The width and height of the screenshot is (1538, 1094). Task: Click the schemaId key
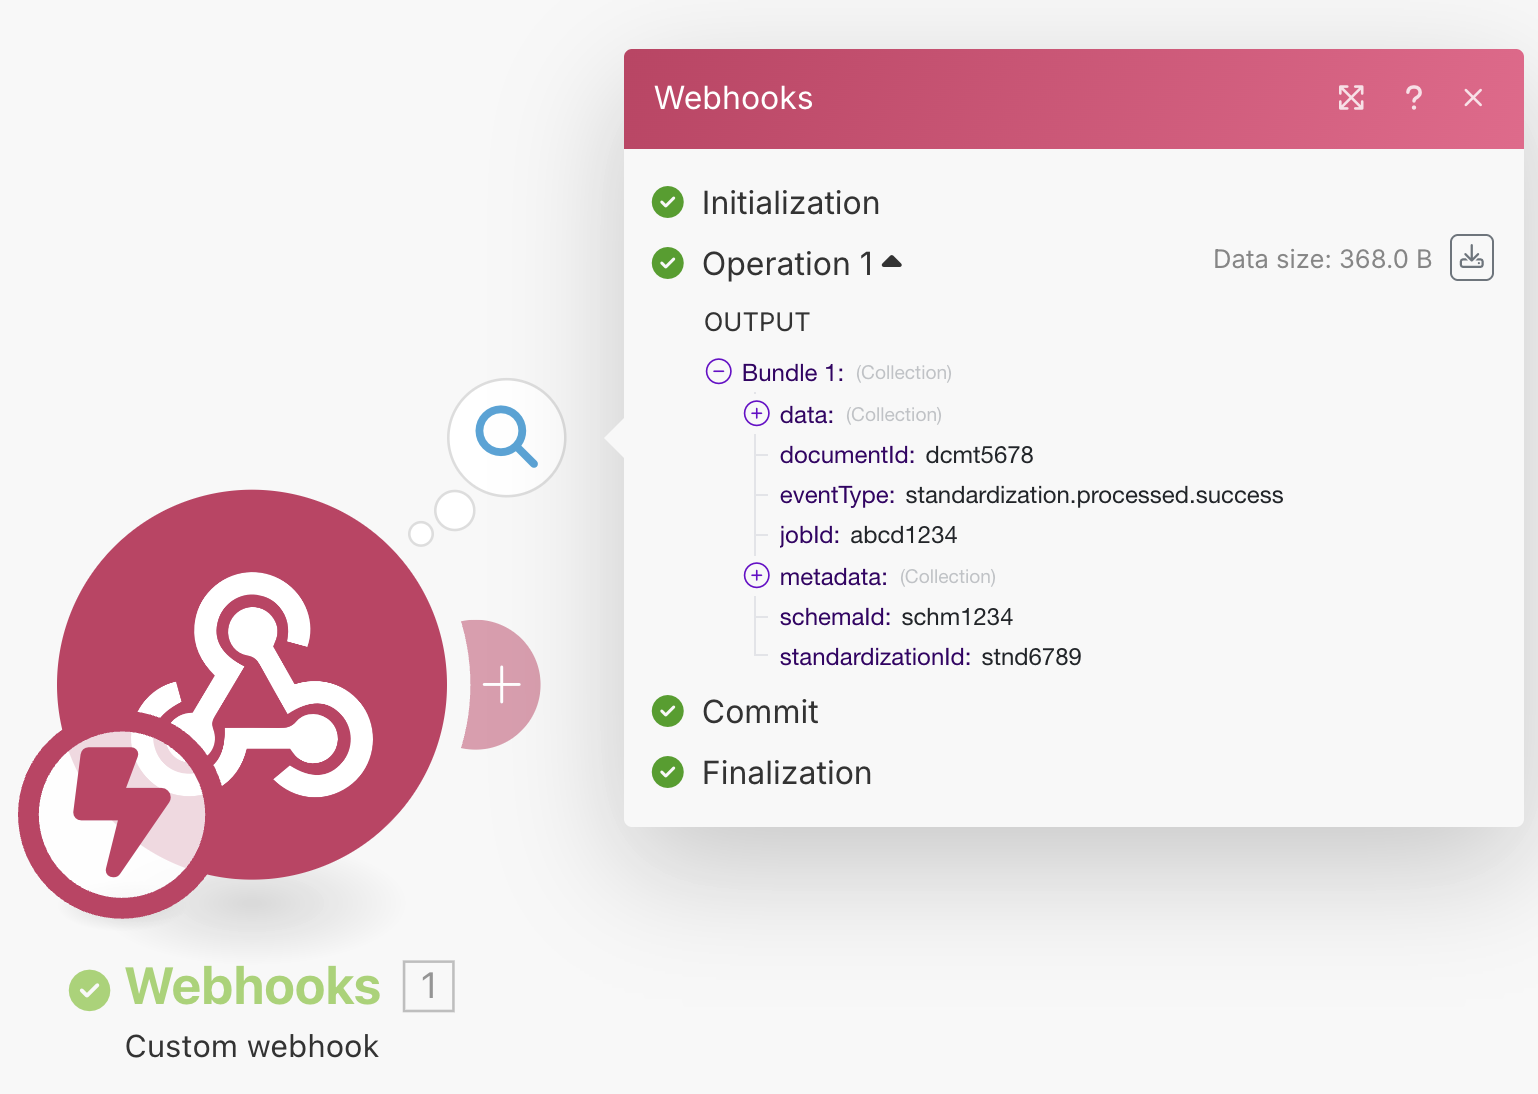pyautogui.click(x=835, y=617)
